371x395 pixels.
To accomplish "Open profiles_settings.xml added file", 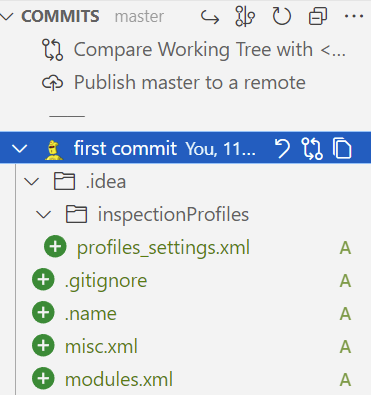I will (163, 247).
